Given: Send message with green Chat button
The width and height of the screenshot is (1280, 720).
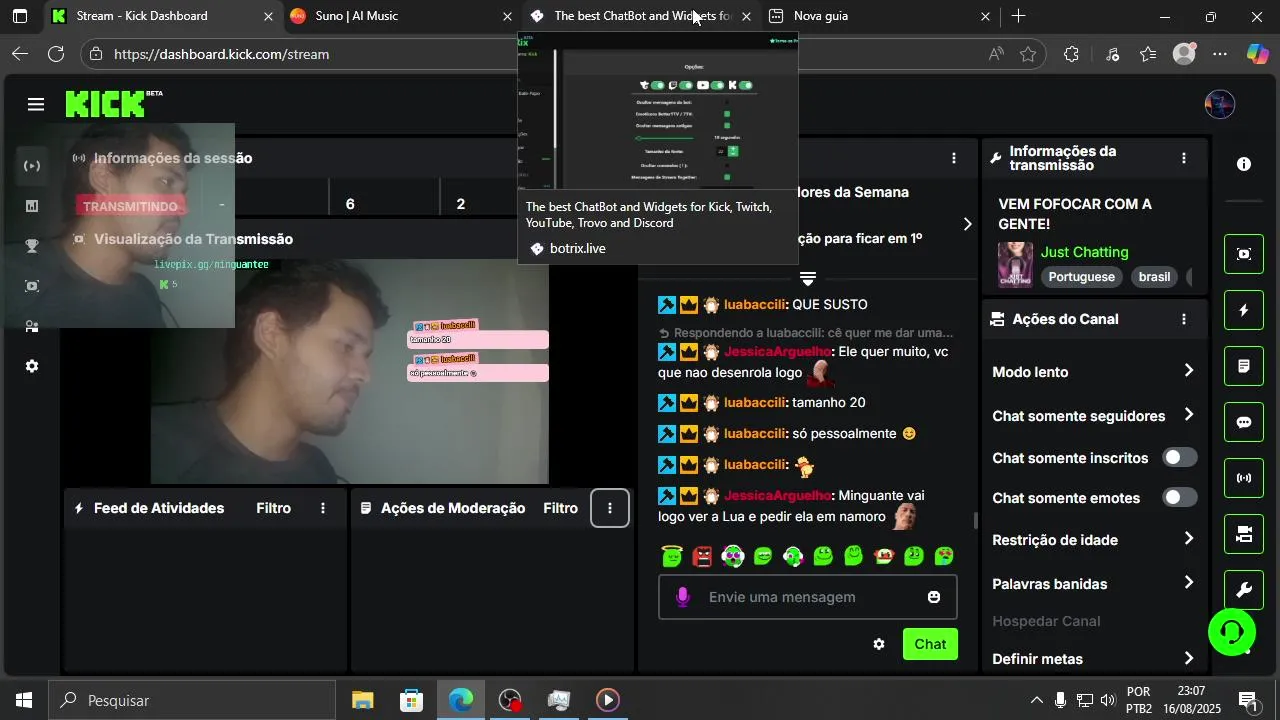Looking at the screenshot, I should click(930, 644).
